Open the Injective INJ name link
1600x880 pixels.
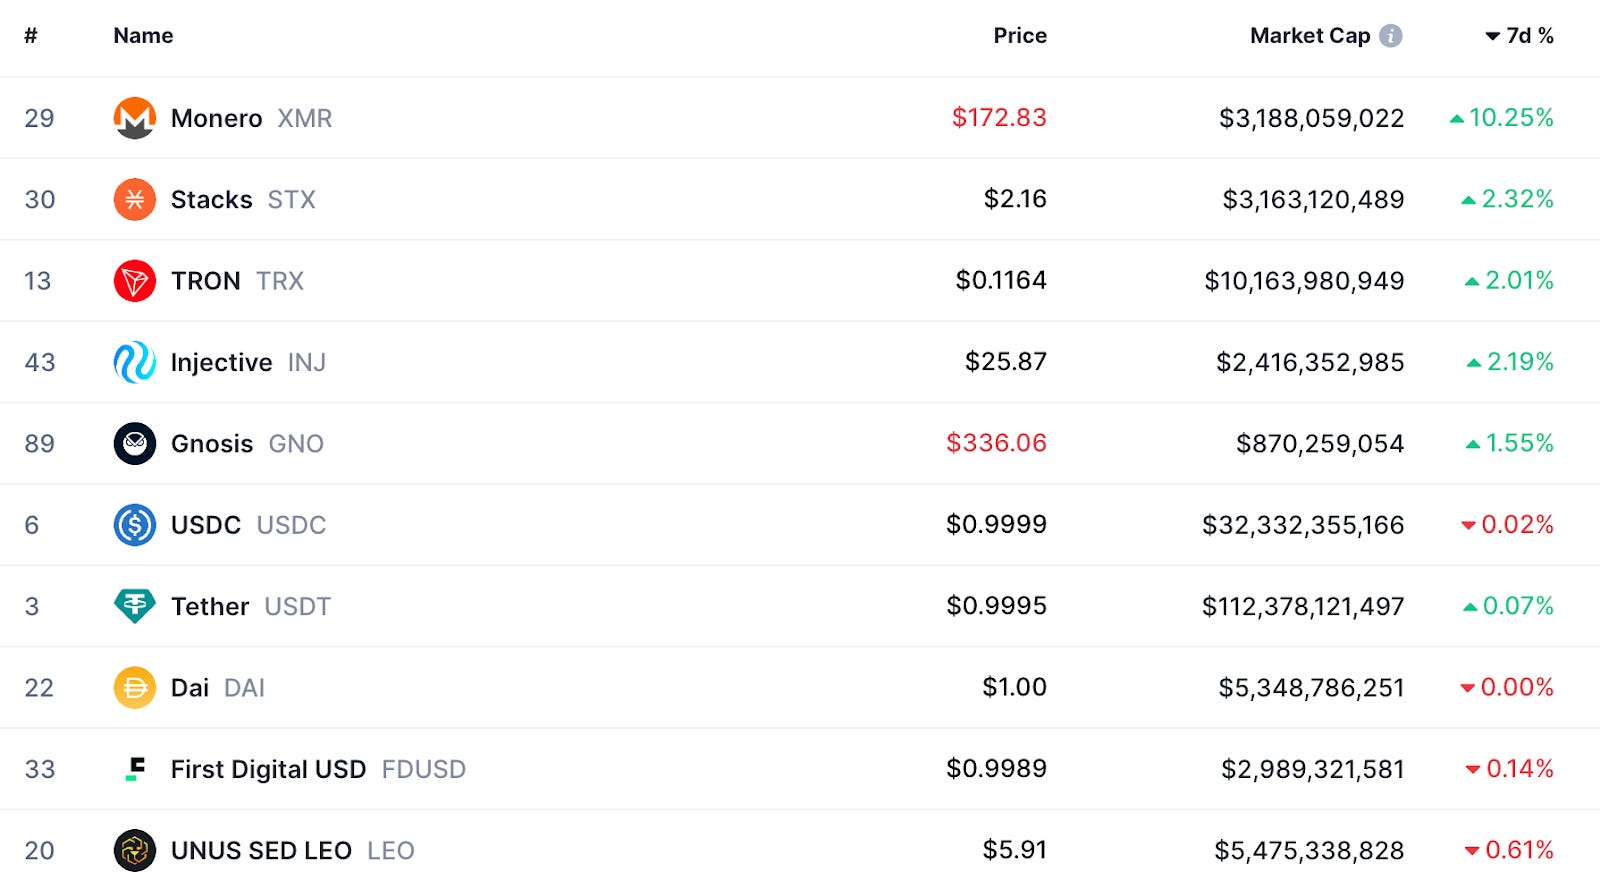click(248, 362)
